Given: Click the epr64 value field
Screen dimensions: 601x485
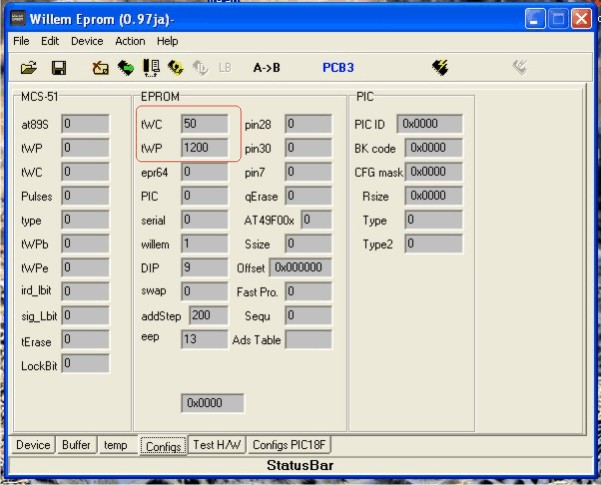Looking at the screenshot, I should [204, 172].
